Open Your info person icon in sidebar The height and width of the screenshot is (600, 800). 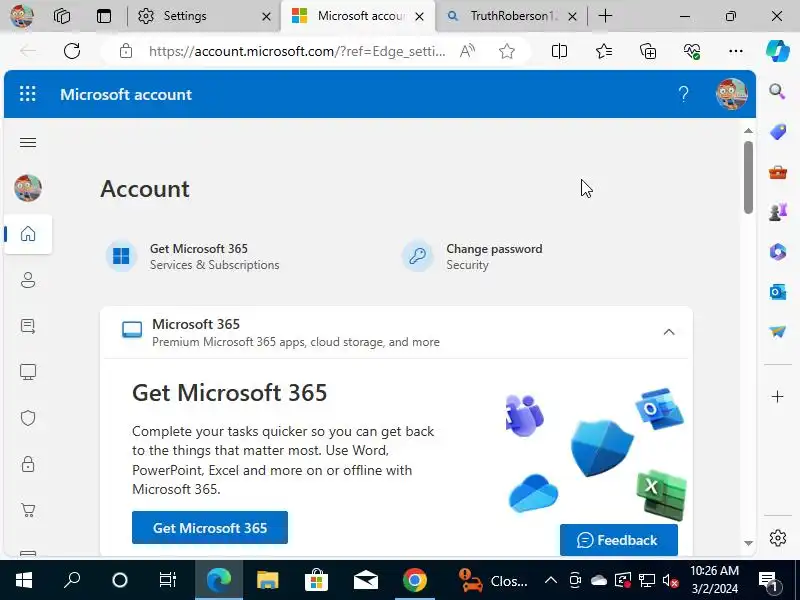coord(28,280)
